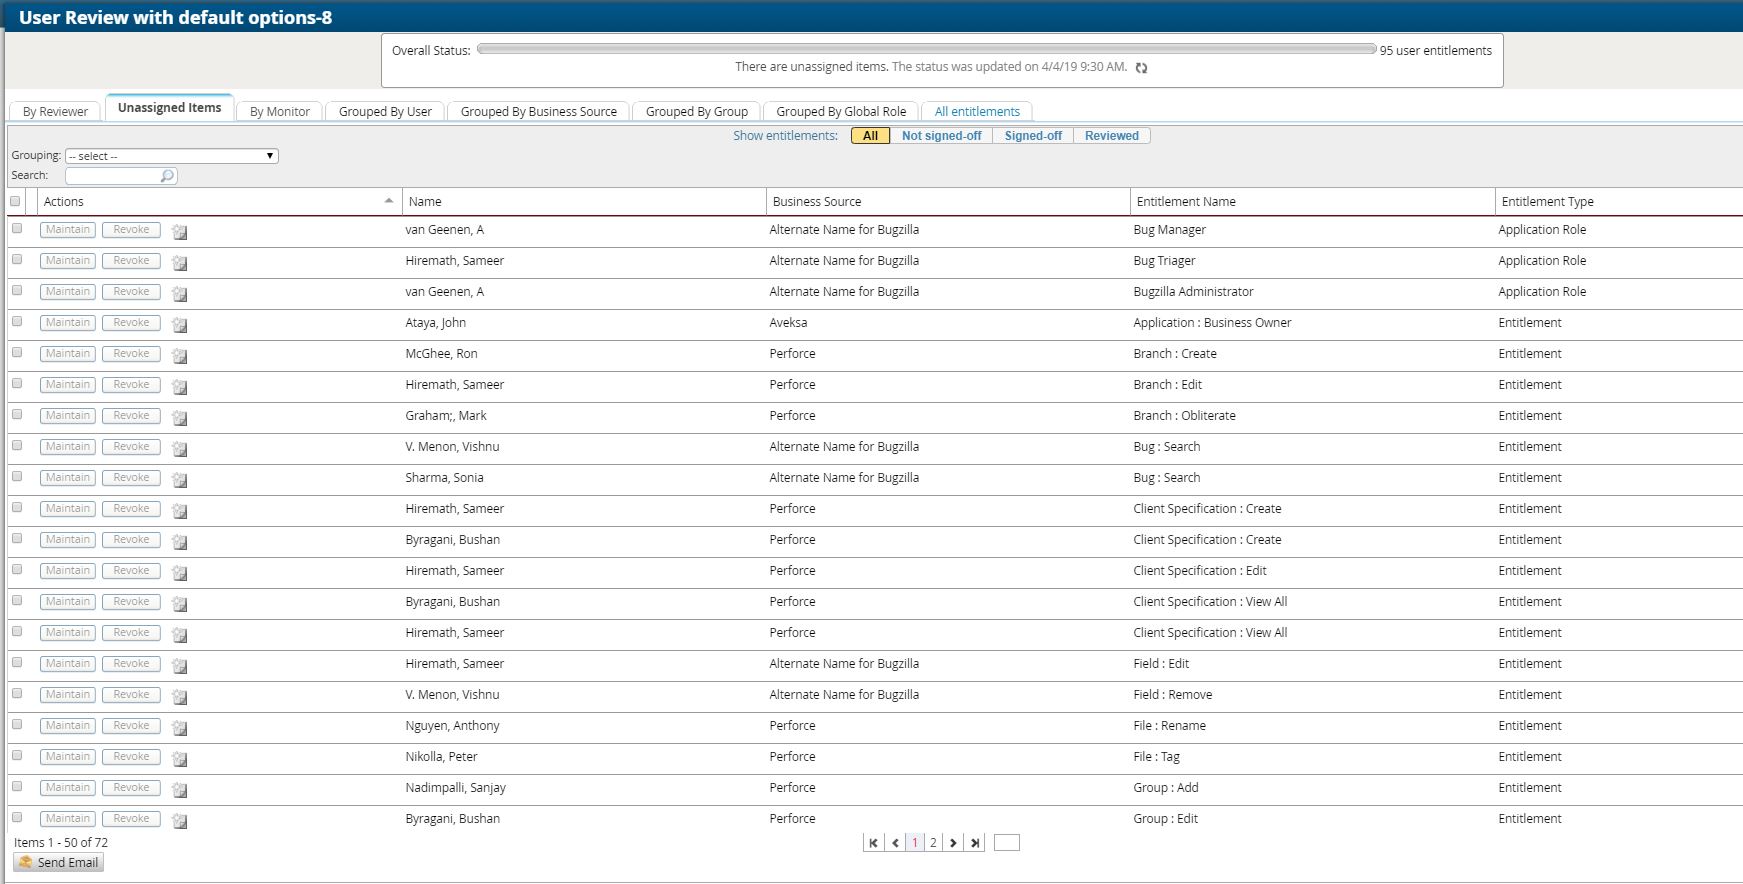Viewport: 1743px width, 884px height.
Task: Click the refresh status icon
Action: (1141, 68)
